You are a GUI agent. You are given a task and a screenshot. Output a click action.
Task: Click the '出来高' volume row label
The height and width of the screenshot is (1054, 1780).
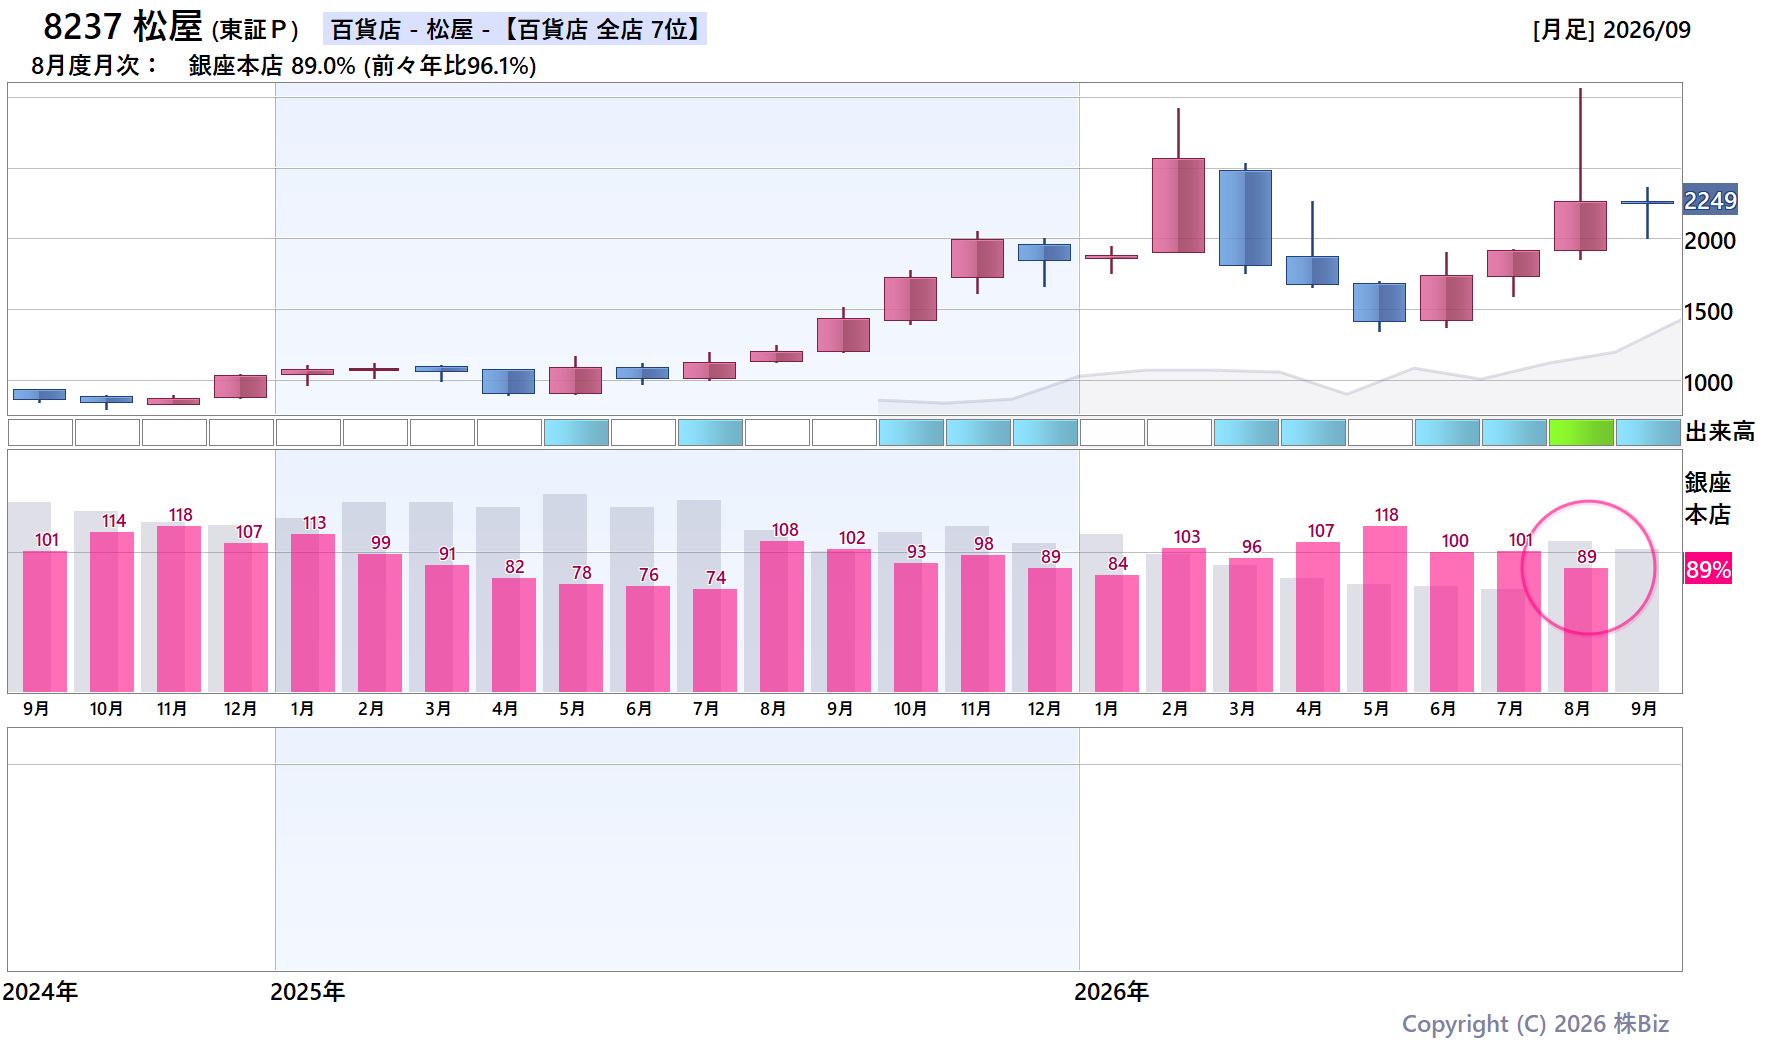point(1720,432)
